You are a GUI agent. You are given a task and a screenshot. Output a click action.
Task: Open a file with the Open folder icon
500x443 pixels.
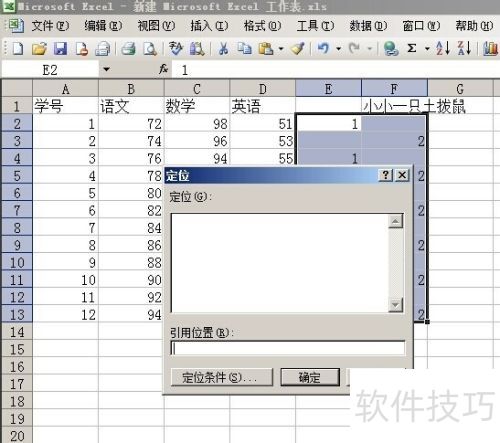pos(39,49)
